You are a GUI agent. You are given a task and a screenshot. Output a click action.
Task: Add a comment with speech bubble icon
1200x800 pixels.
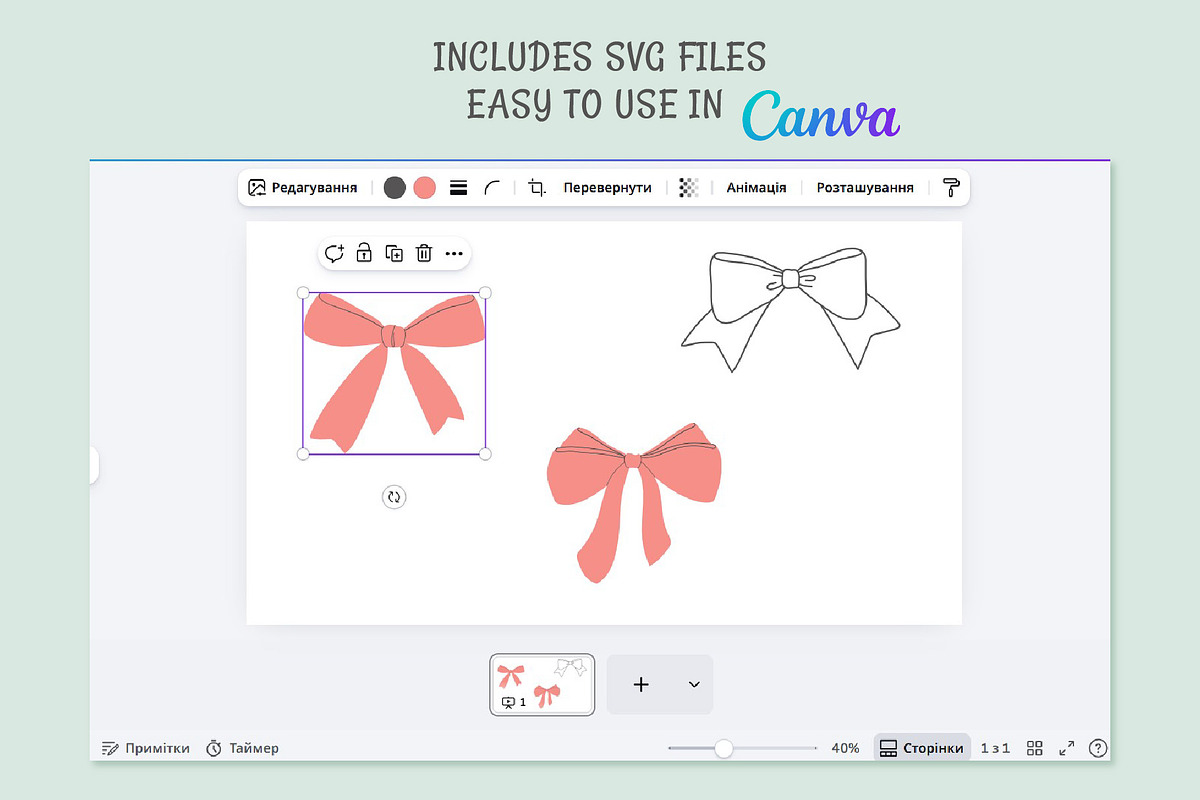(334, 253)
